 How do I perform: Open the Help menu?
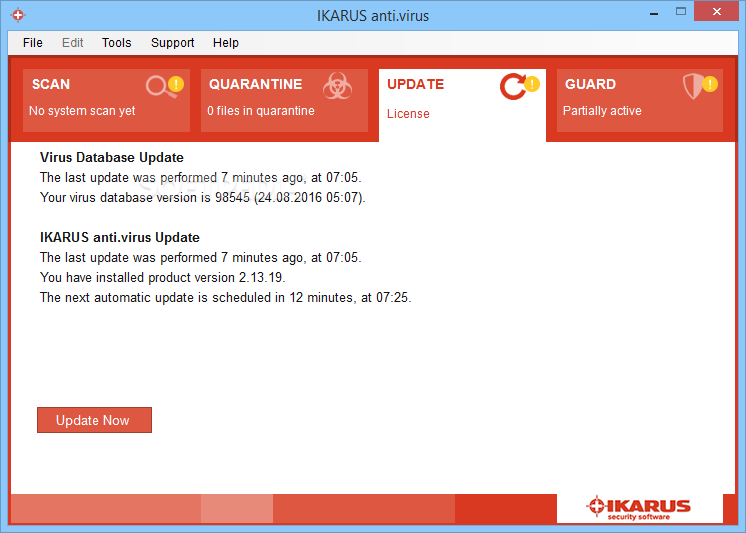(226, 43)
